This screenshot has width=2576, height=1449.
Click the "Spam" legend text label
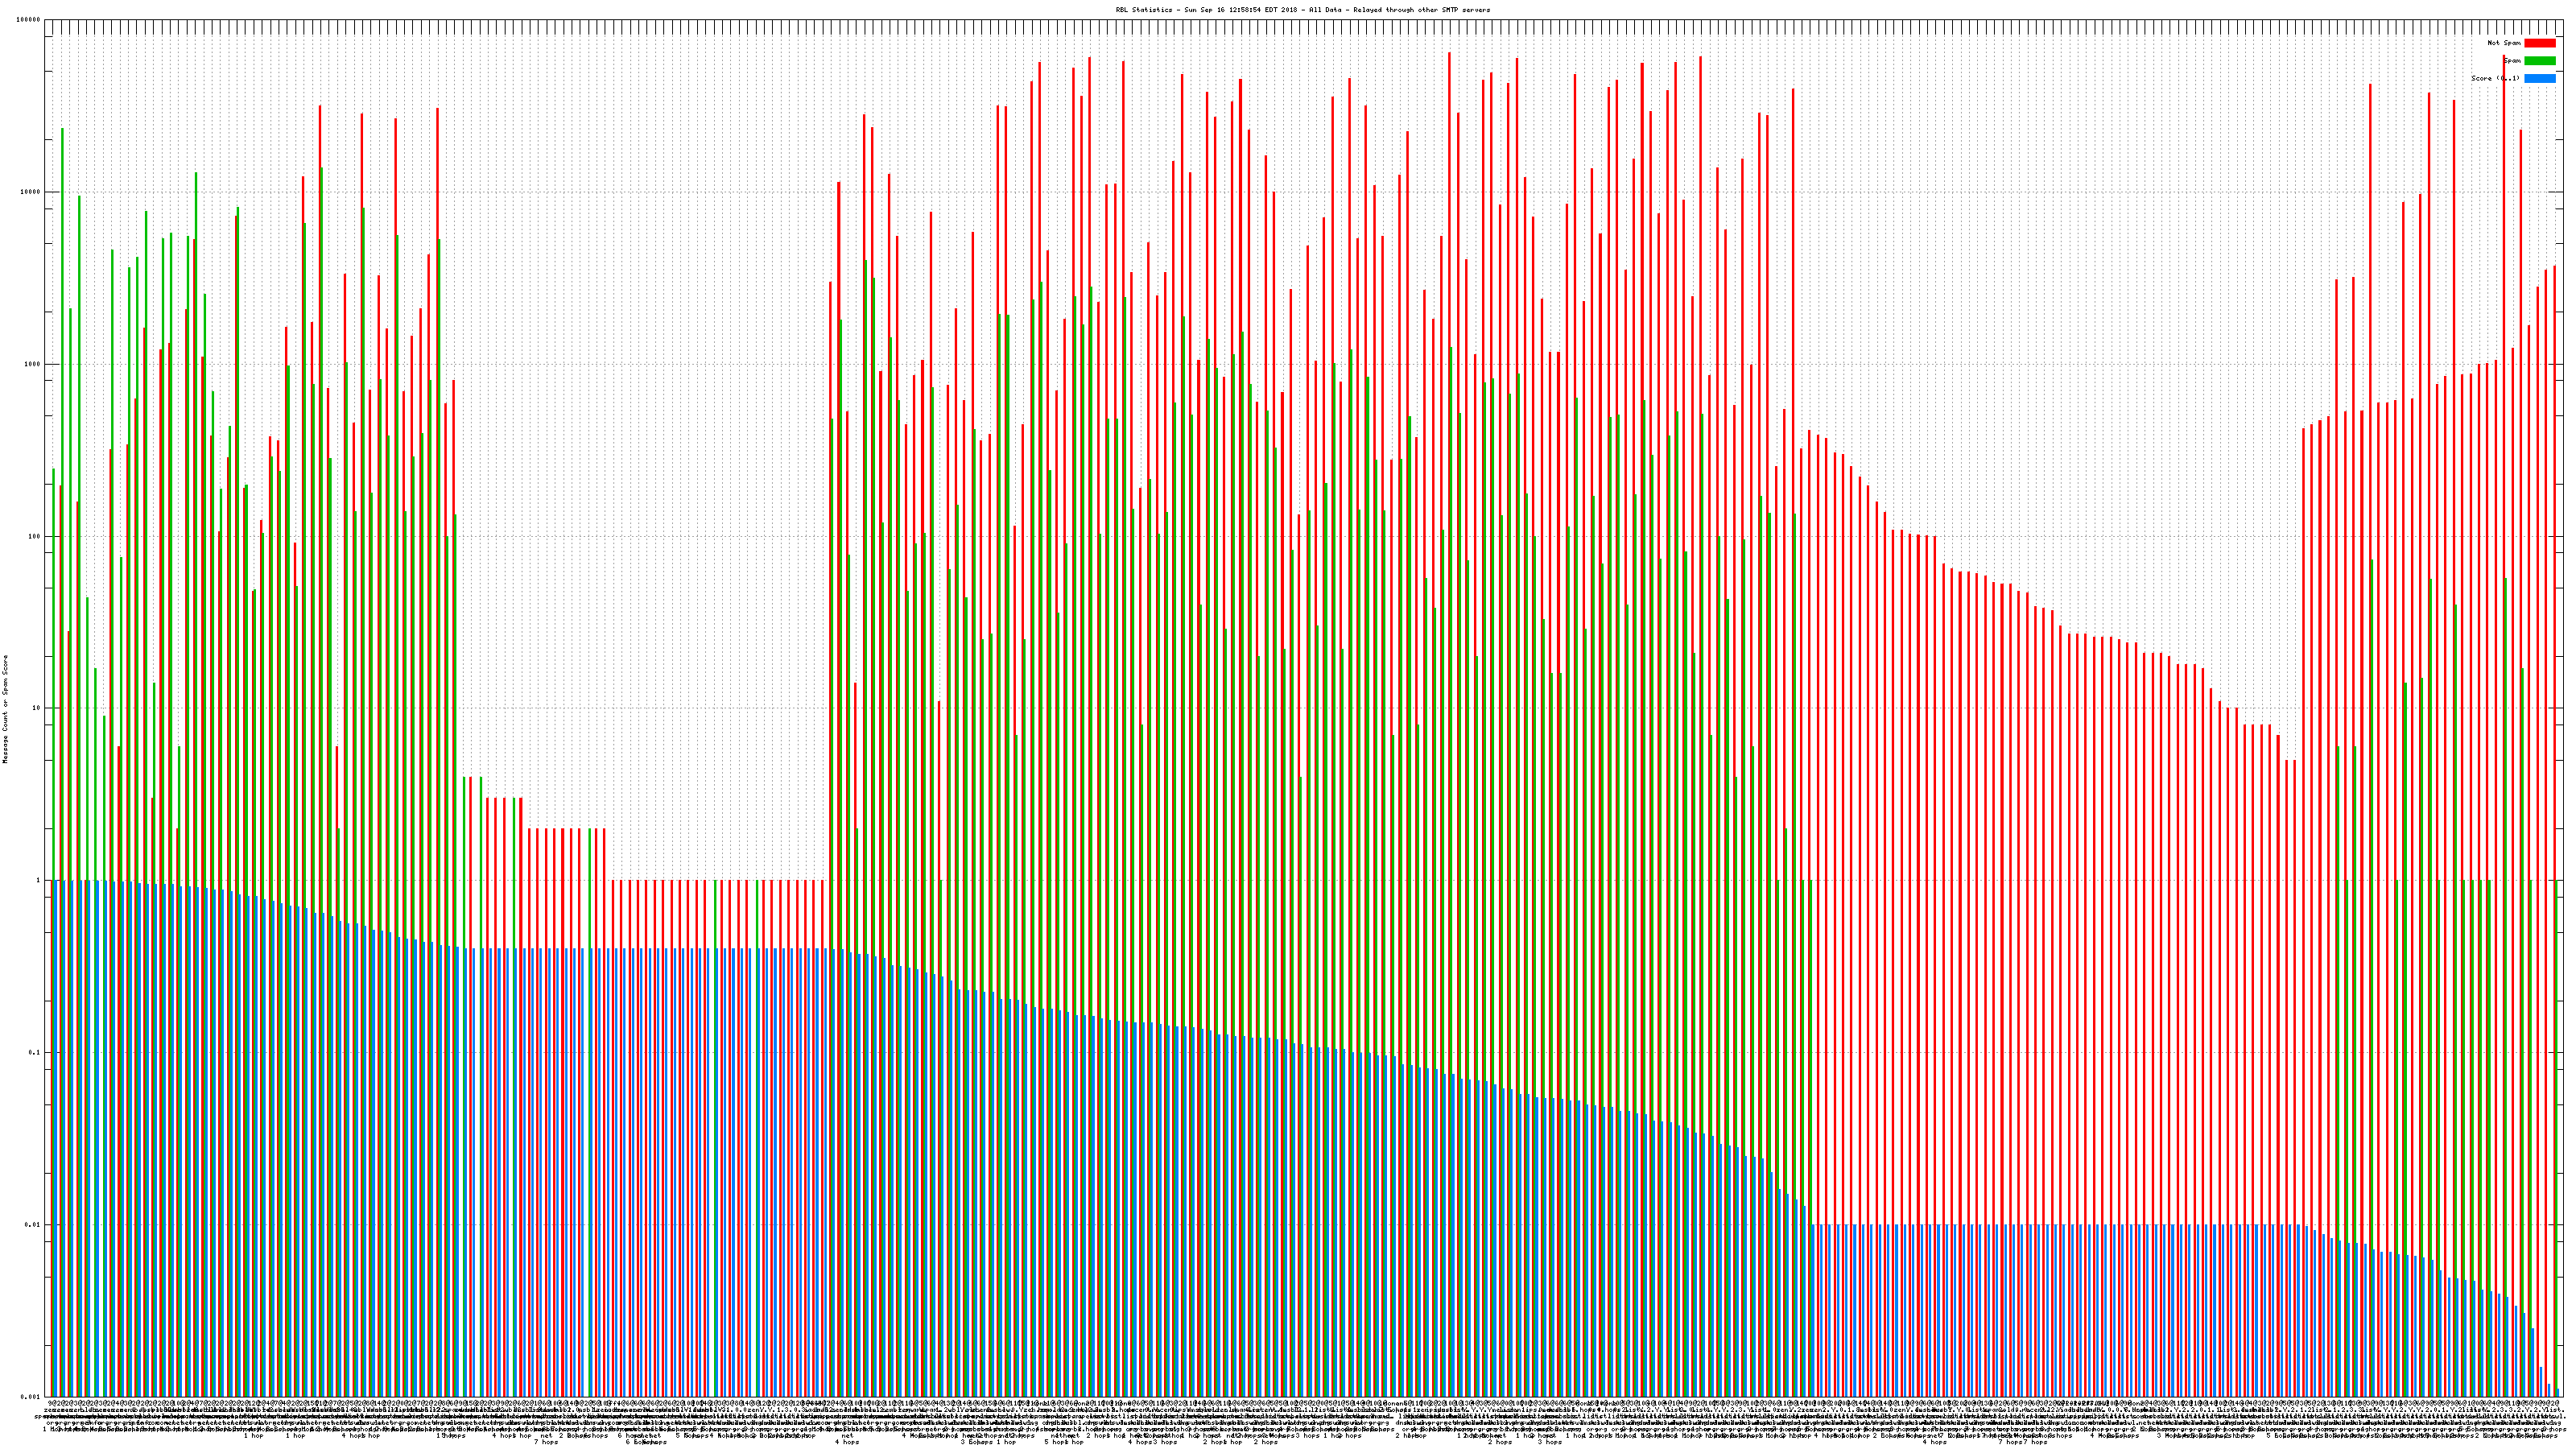pos(2513,61)
